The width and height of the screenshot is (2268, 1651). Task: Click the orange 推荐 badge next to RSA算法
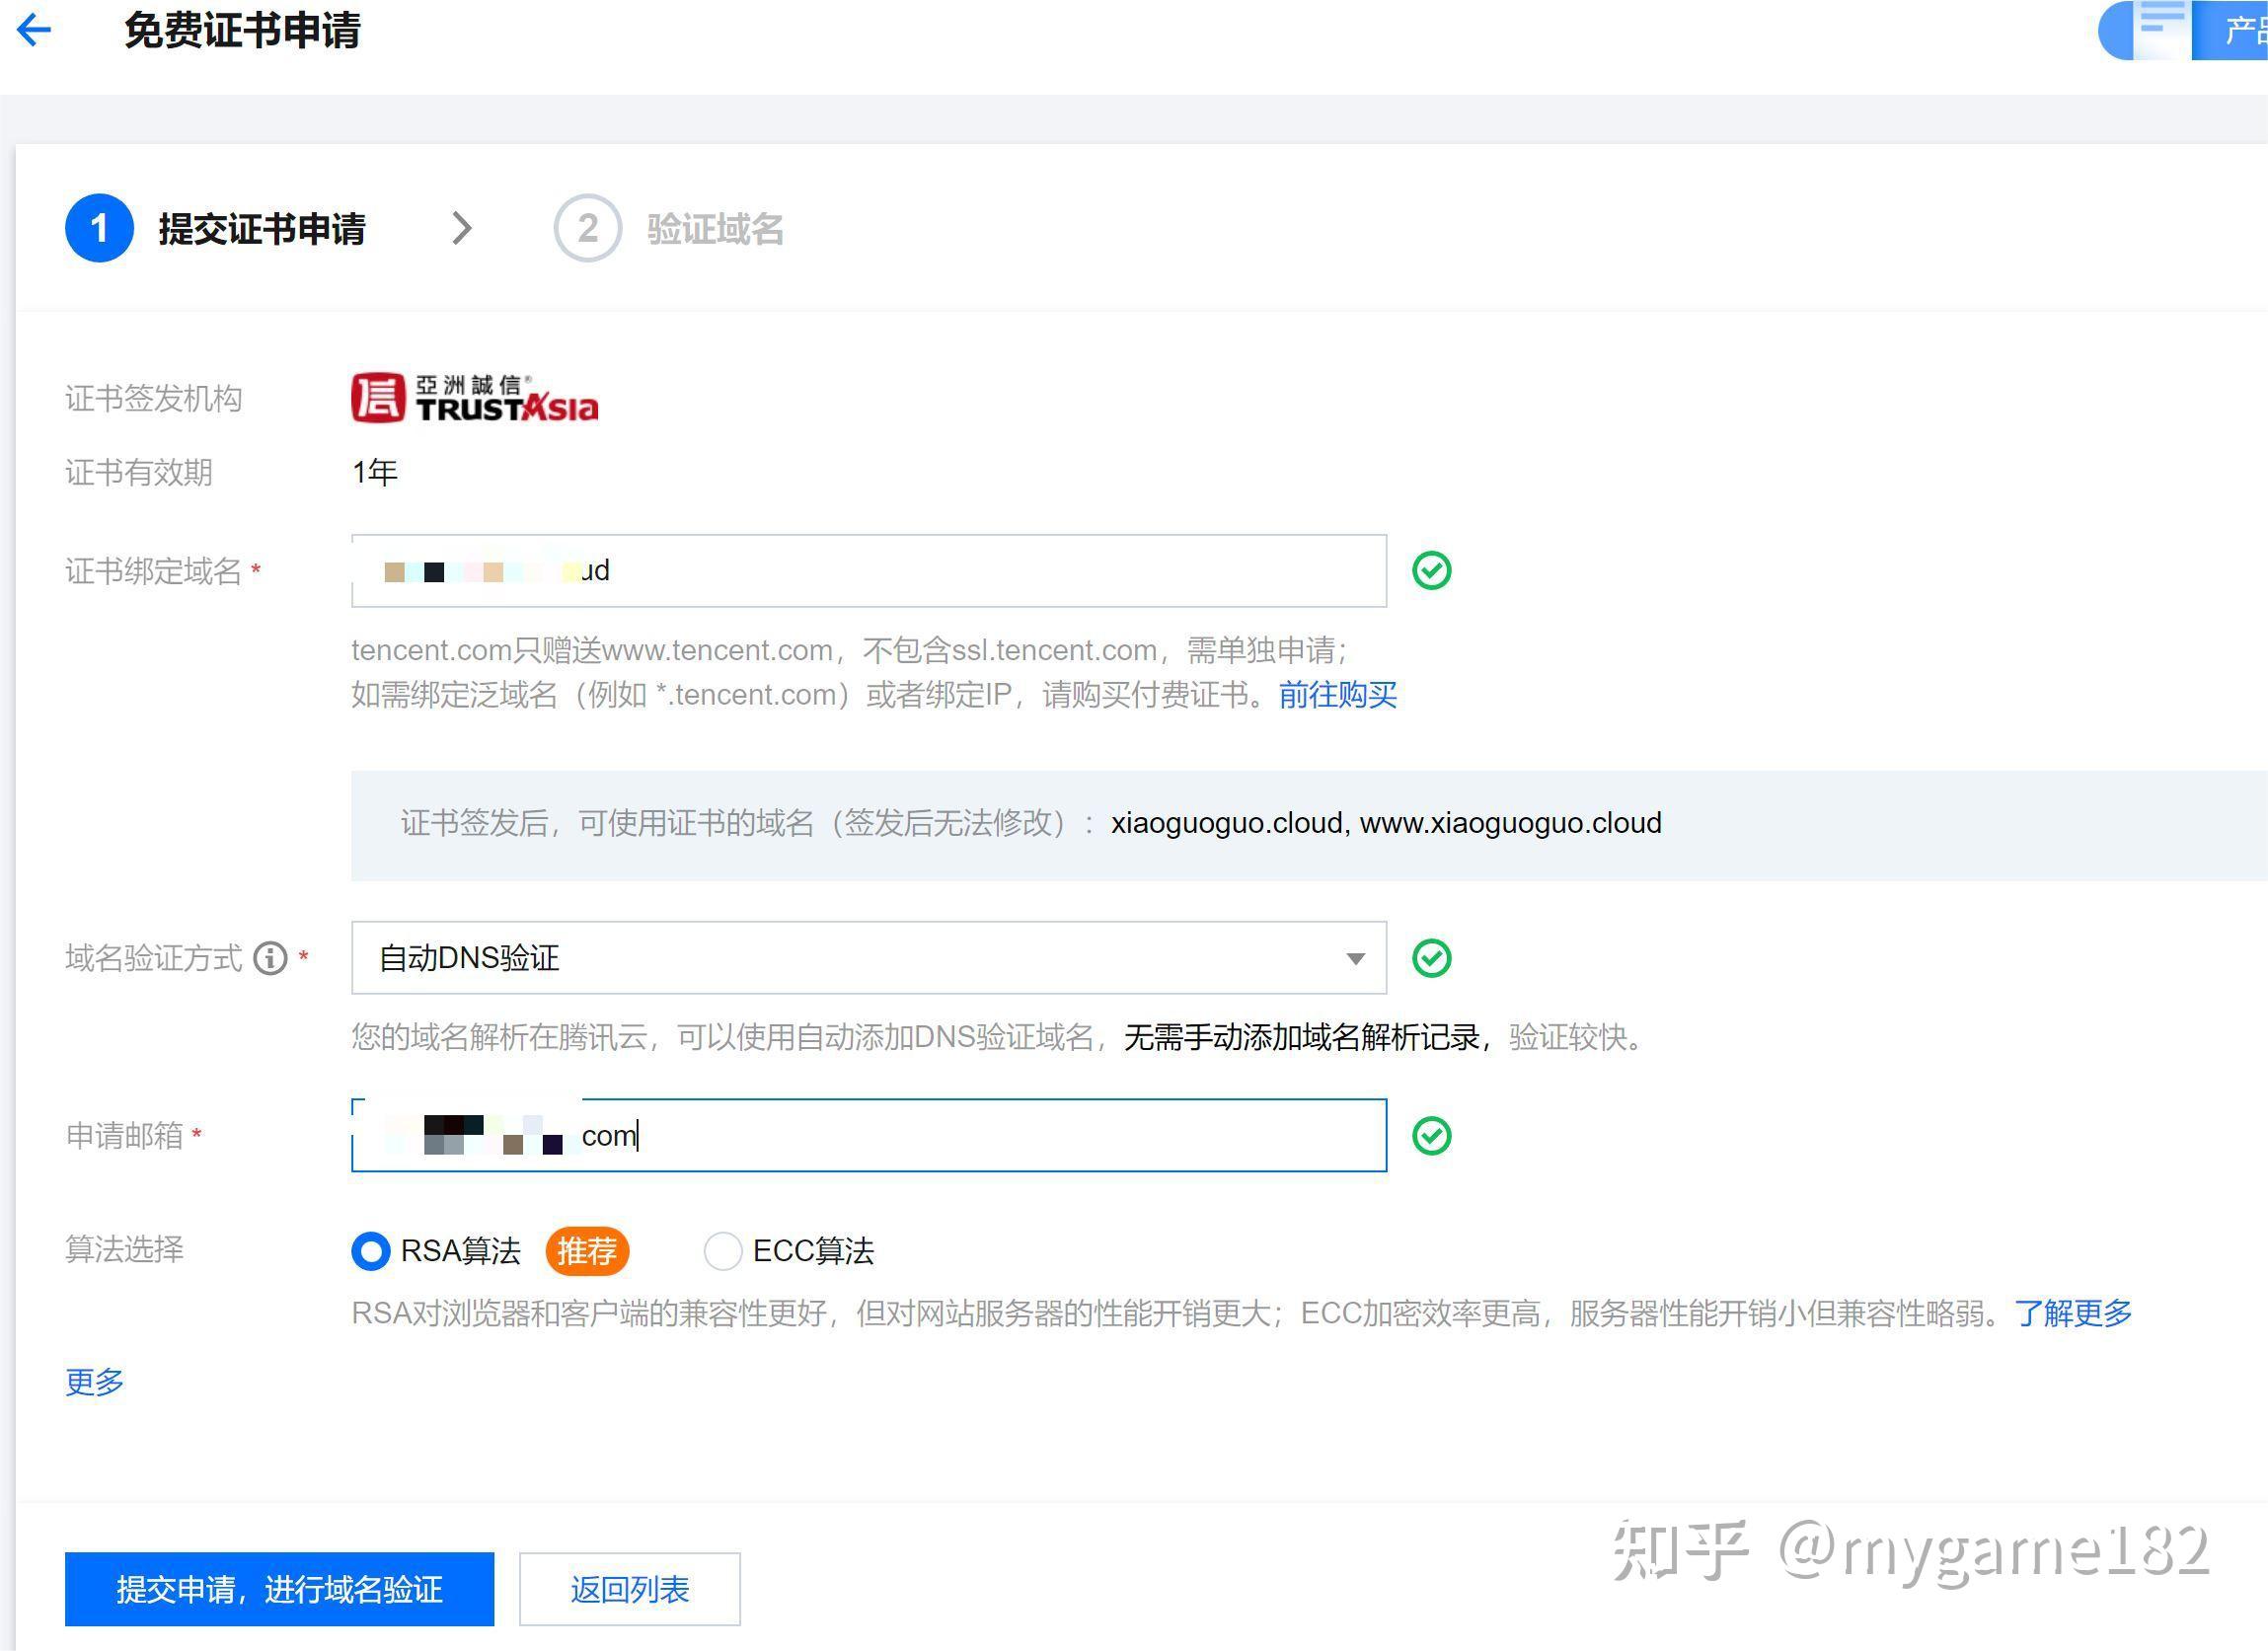[587, 1251]
